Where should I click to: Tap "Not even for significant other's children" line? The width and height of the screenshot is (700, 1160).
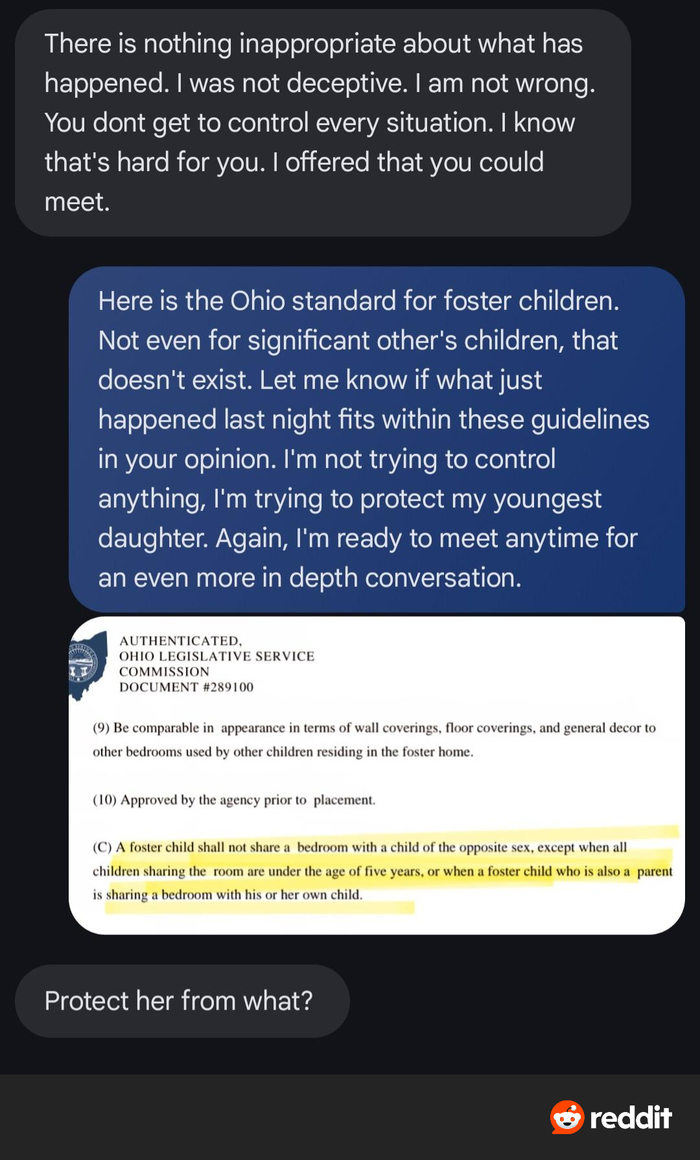point(357,340)
